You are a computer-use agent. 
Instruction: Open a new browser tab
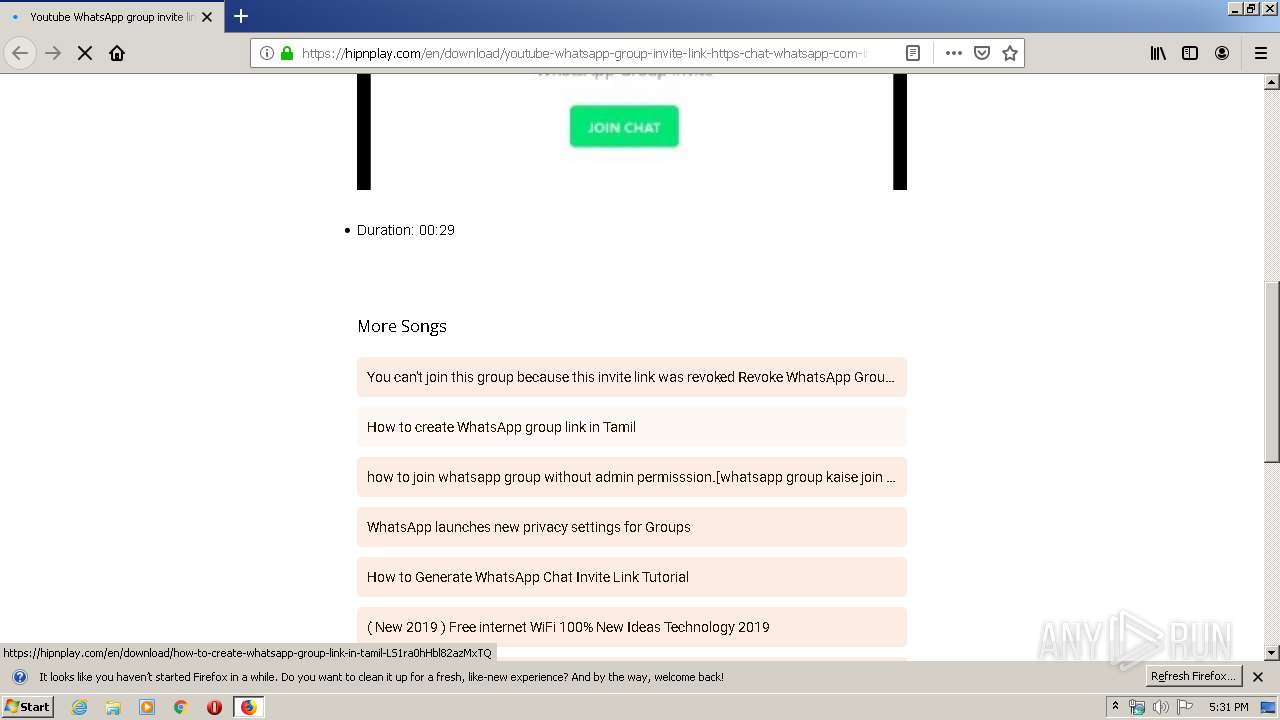point(241,16)
